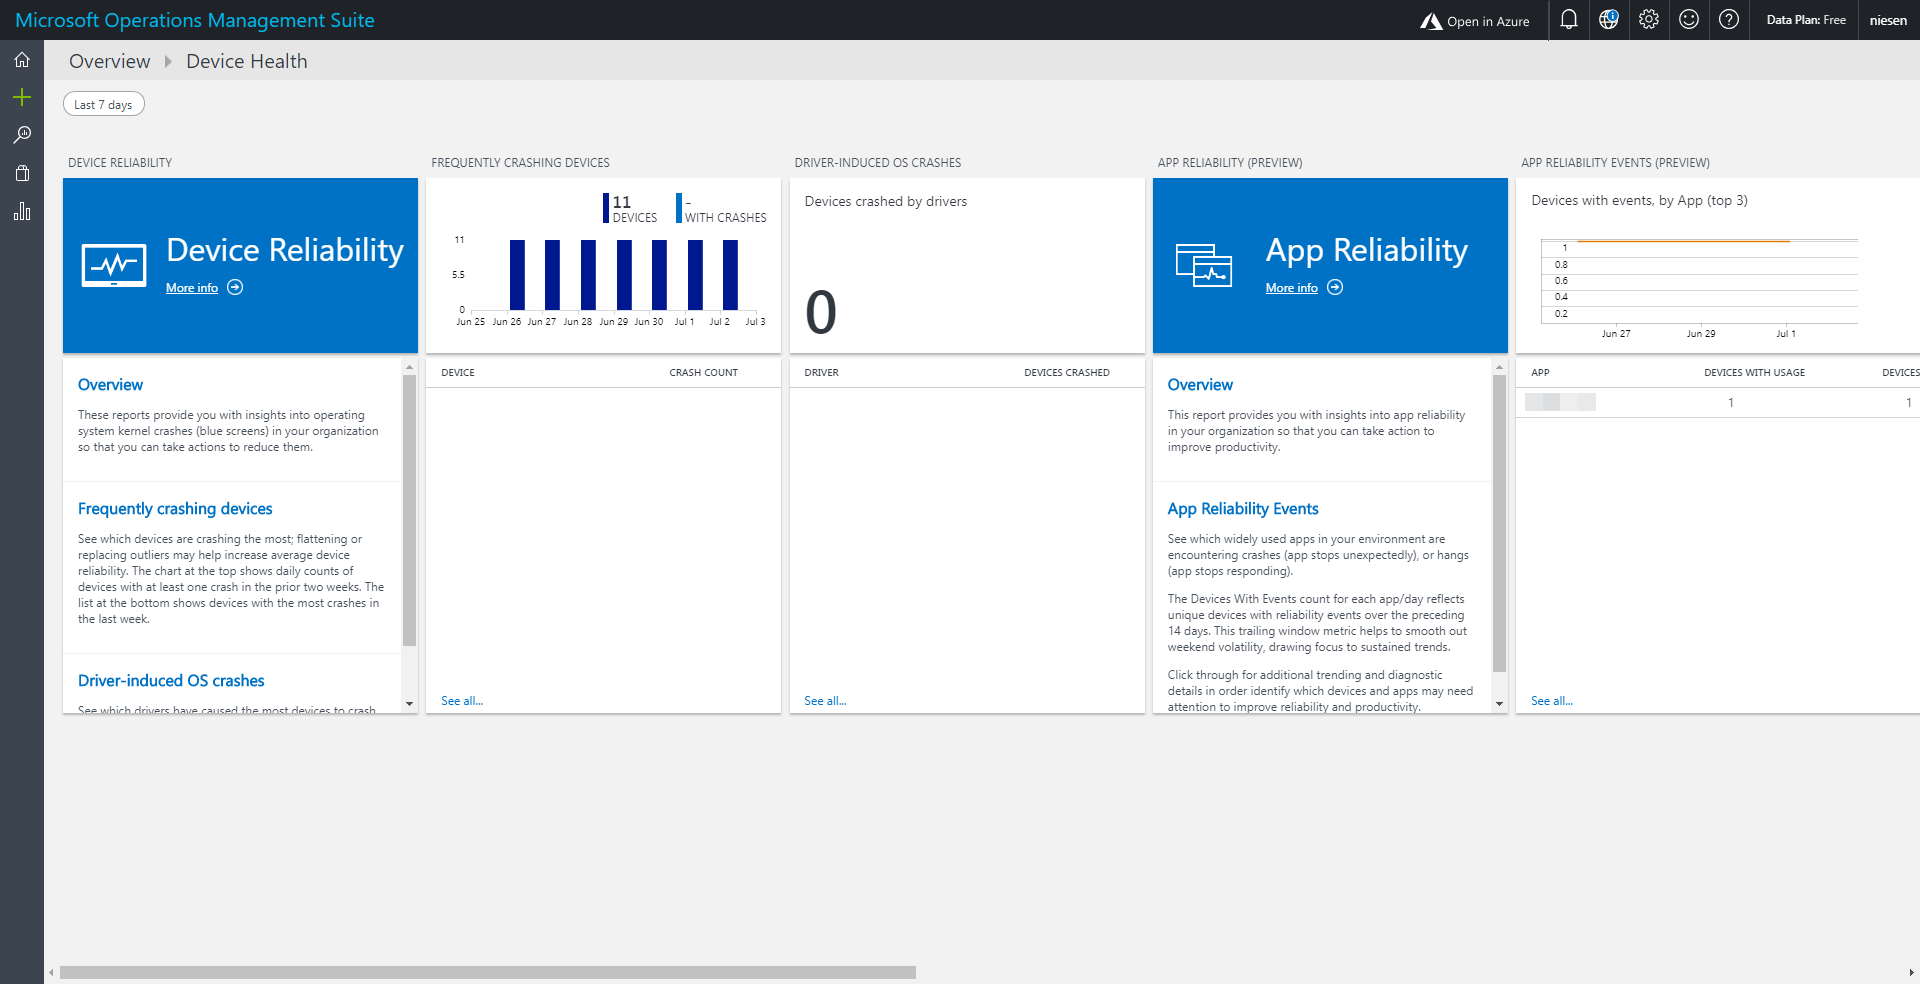The height and width of the screenshot is (984, 1920).
Task: Open the niesen account menu
Action: (x=1888, y=20)
